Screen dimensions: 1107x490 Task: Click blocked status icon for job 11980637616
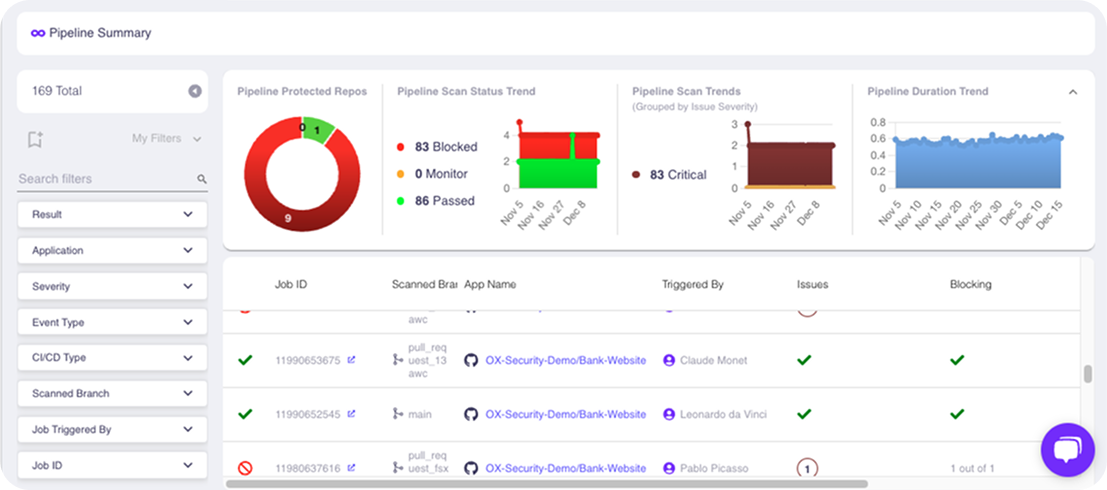coord(245,468)
